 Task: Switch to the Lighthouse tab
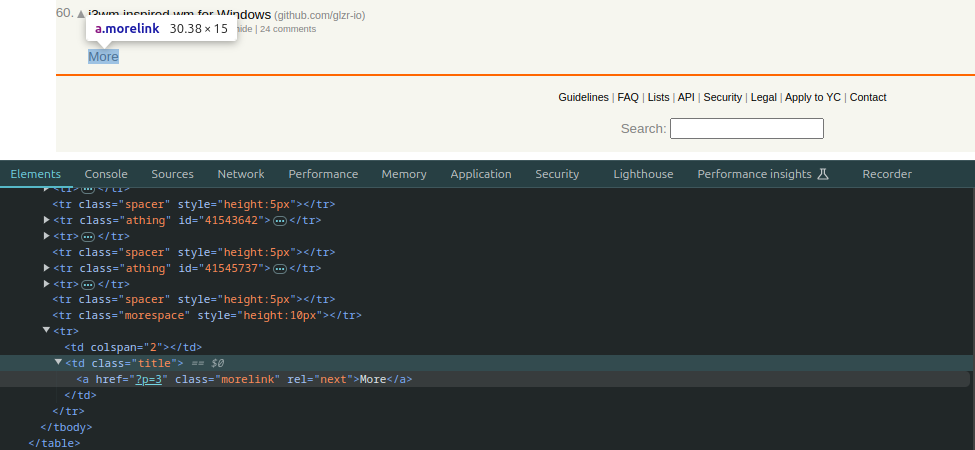[x=643, y=174]
